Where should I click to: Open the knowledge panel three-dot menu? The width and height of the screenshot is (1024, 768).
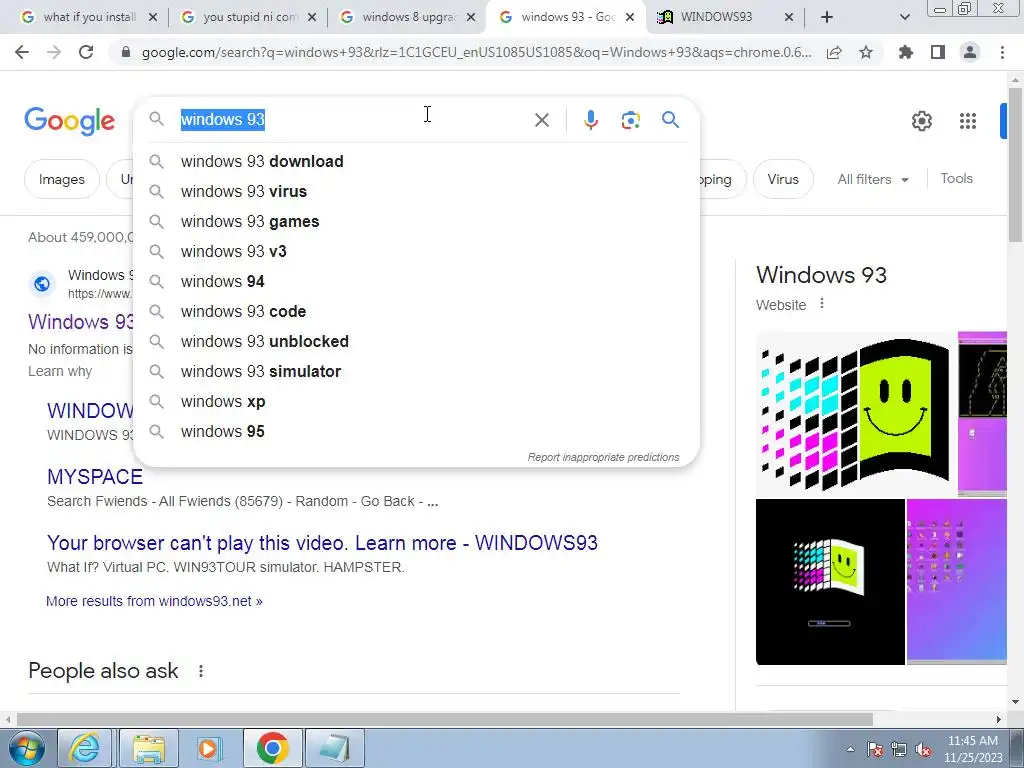pos(822,304)
